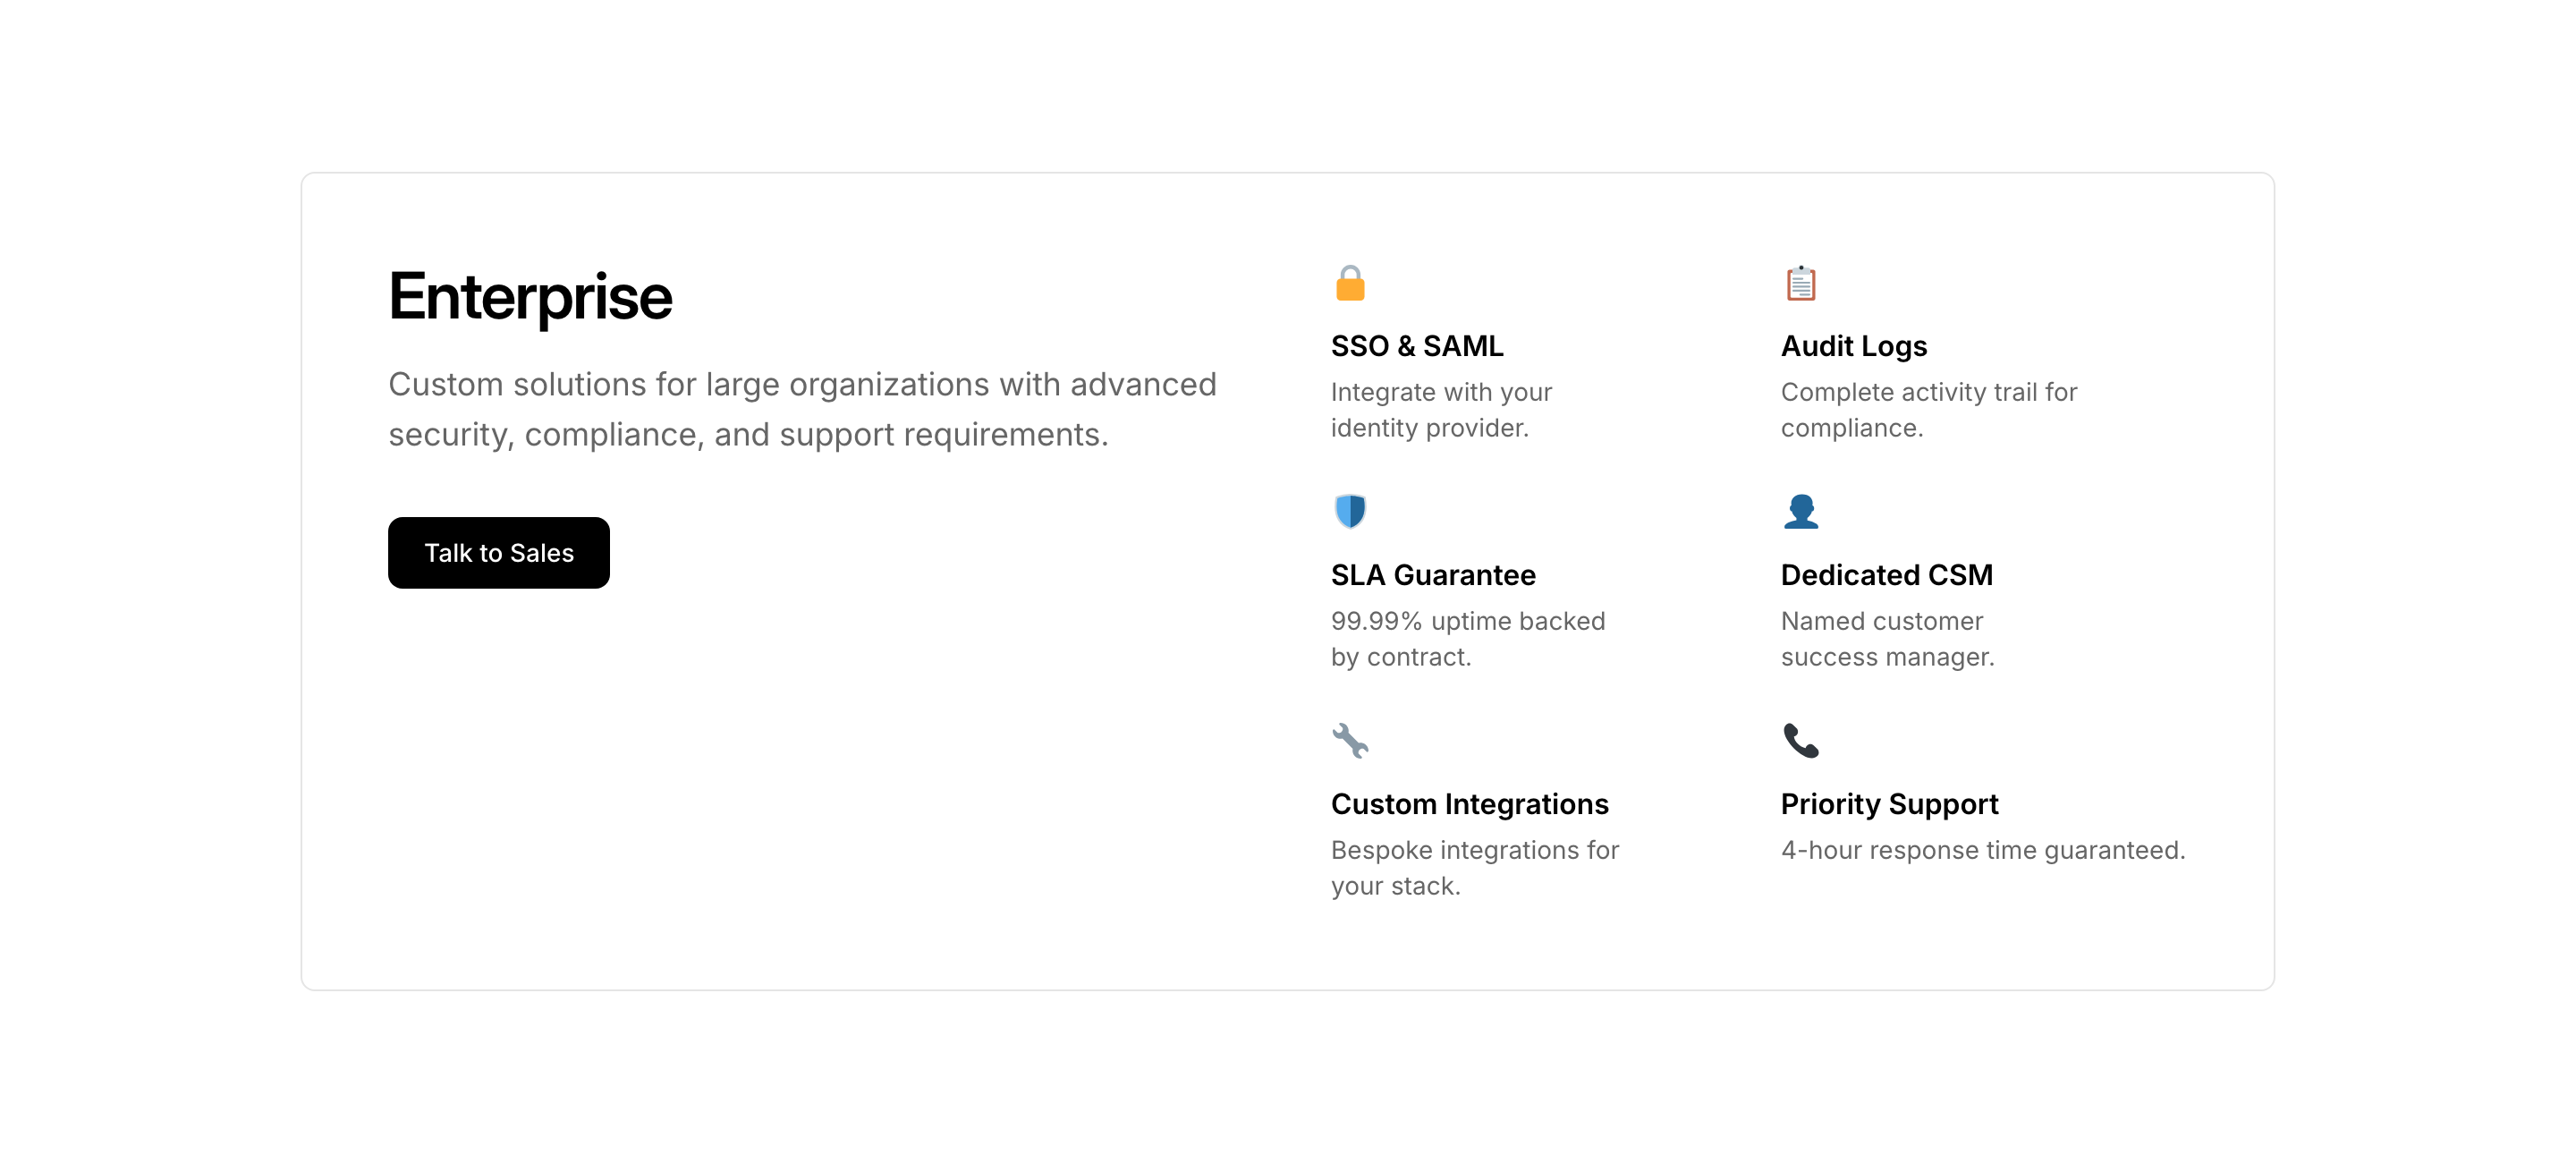This screenshot has height=1163, width=2576.
Task: Click the blue shield SLA icon
Action: click(1350, 511)
